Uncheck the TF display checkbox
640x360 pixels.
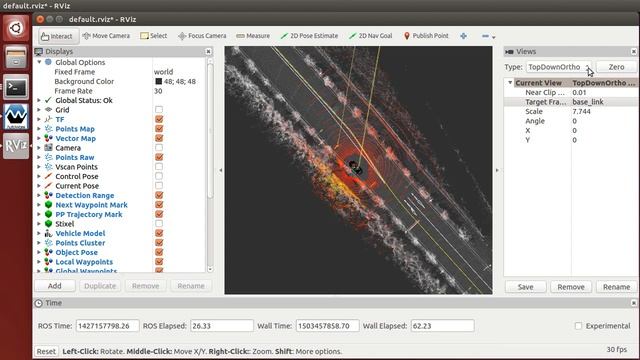pos(159,119)
